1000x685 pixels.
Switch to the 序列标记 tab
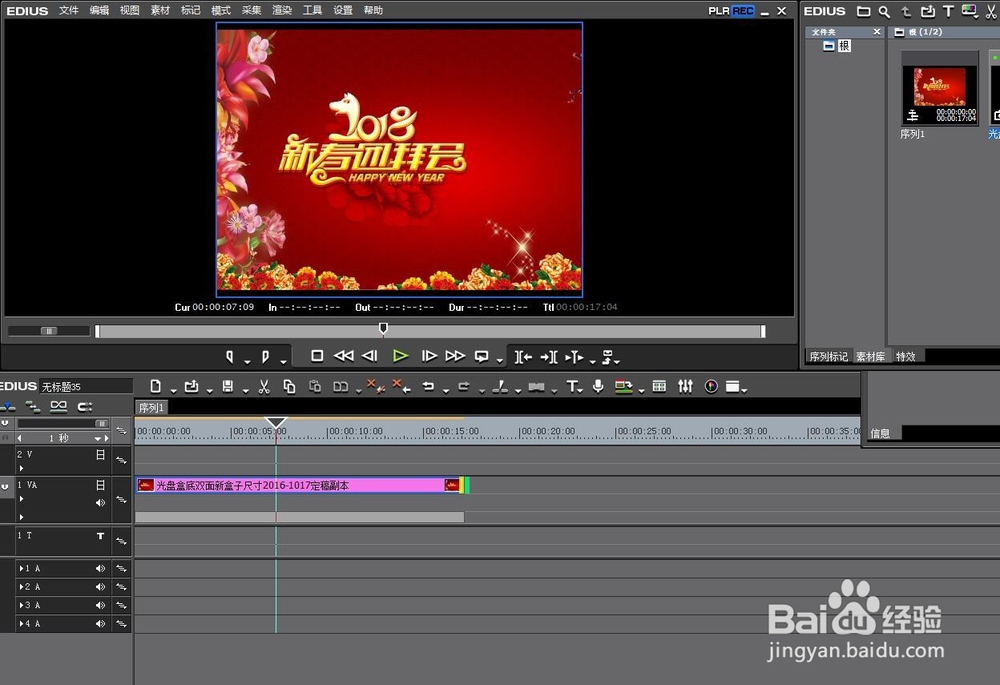coord(828,357)
